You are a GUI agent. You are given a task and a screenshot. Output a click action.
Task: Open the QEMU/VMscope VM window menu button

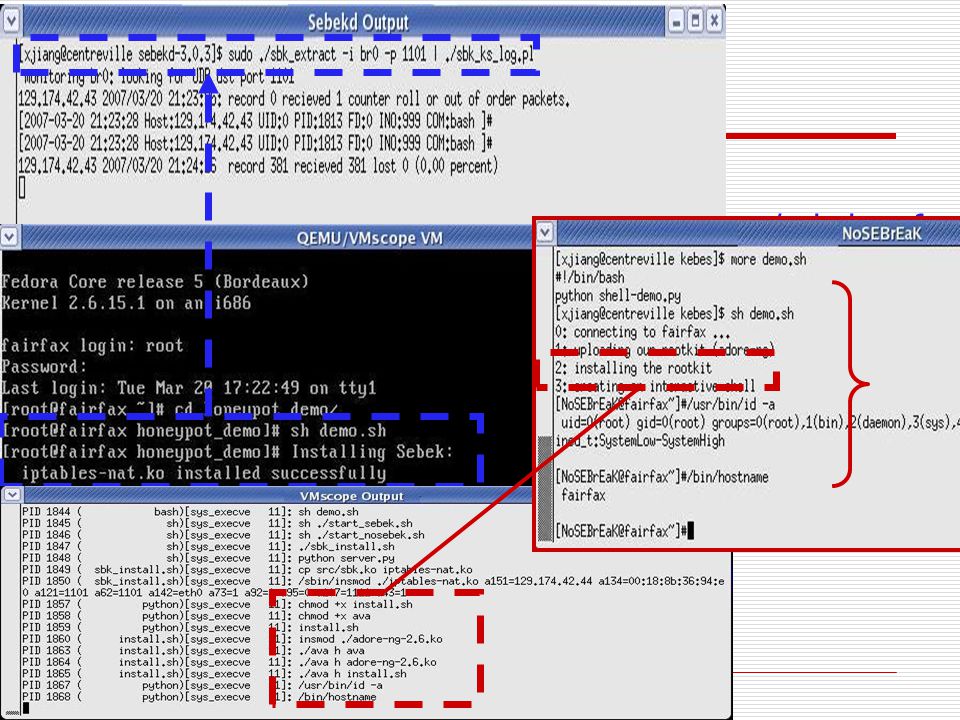pyautogui.click(x=9, y=237)
